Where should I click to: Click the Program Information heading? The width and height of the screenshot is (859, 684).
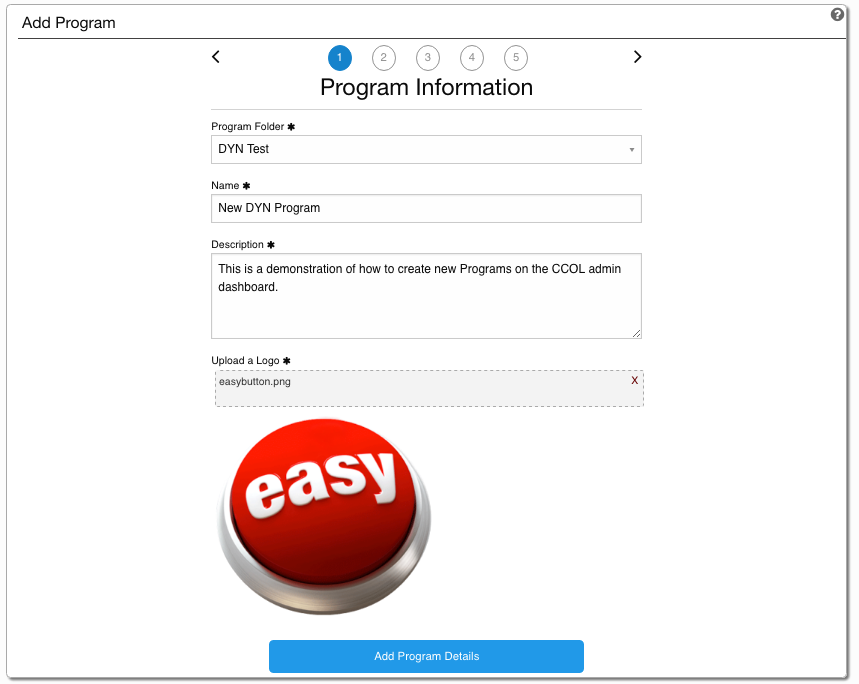pyautogui.click(x=426, y=88)
